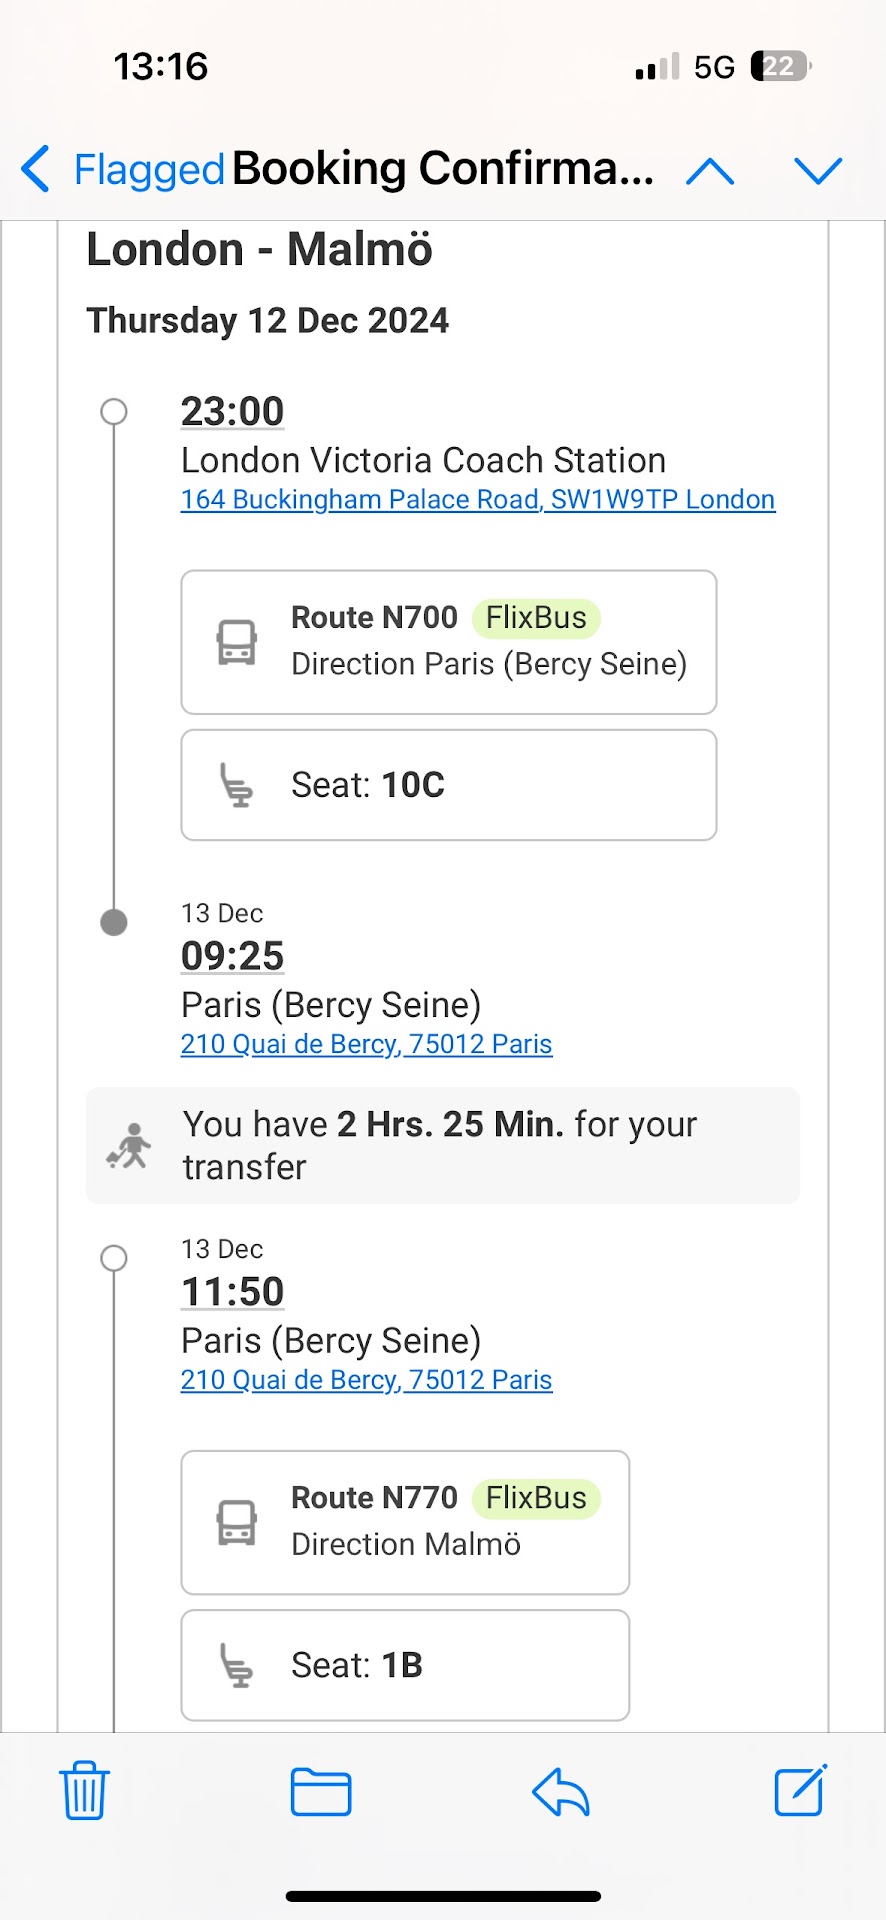Open the move-to-folder icon

click(x=321, y=1791)
